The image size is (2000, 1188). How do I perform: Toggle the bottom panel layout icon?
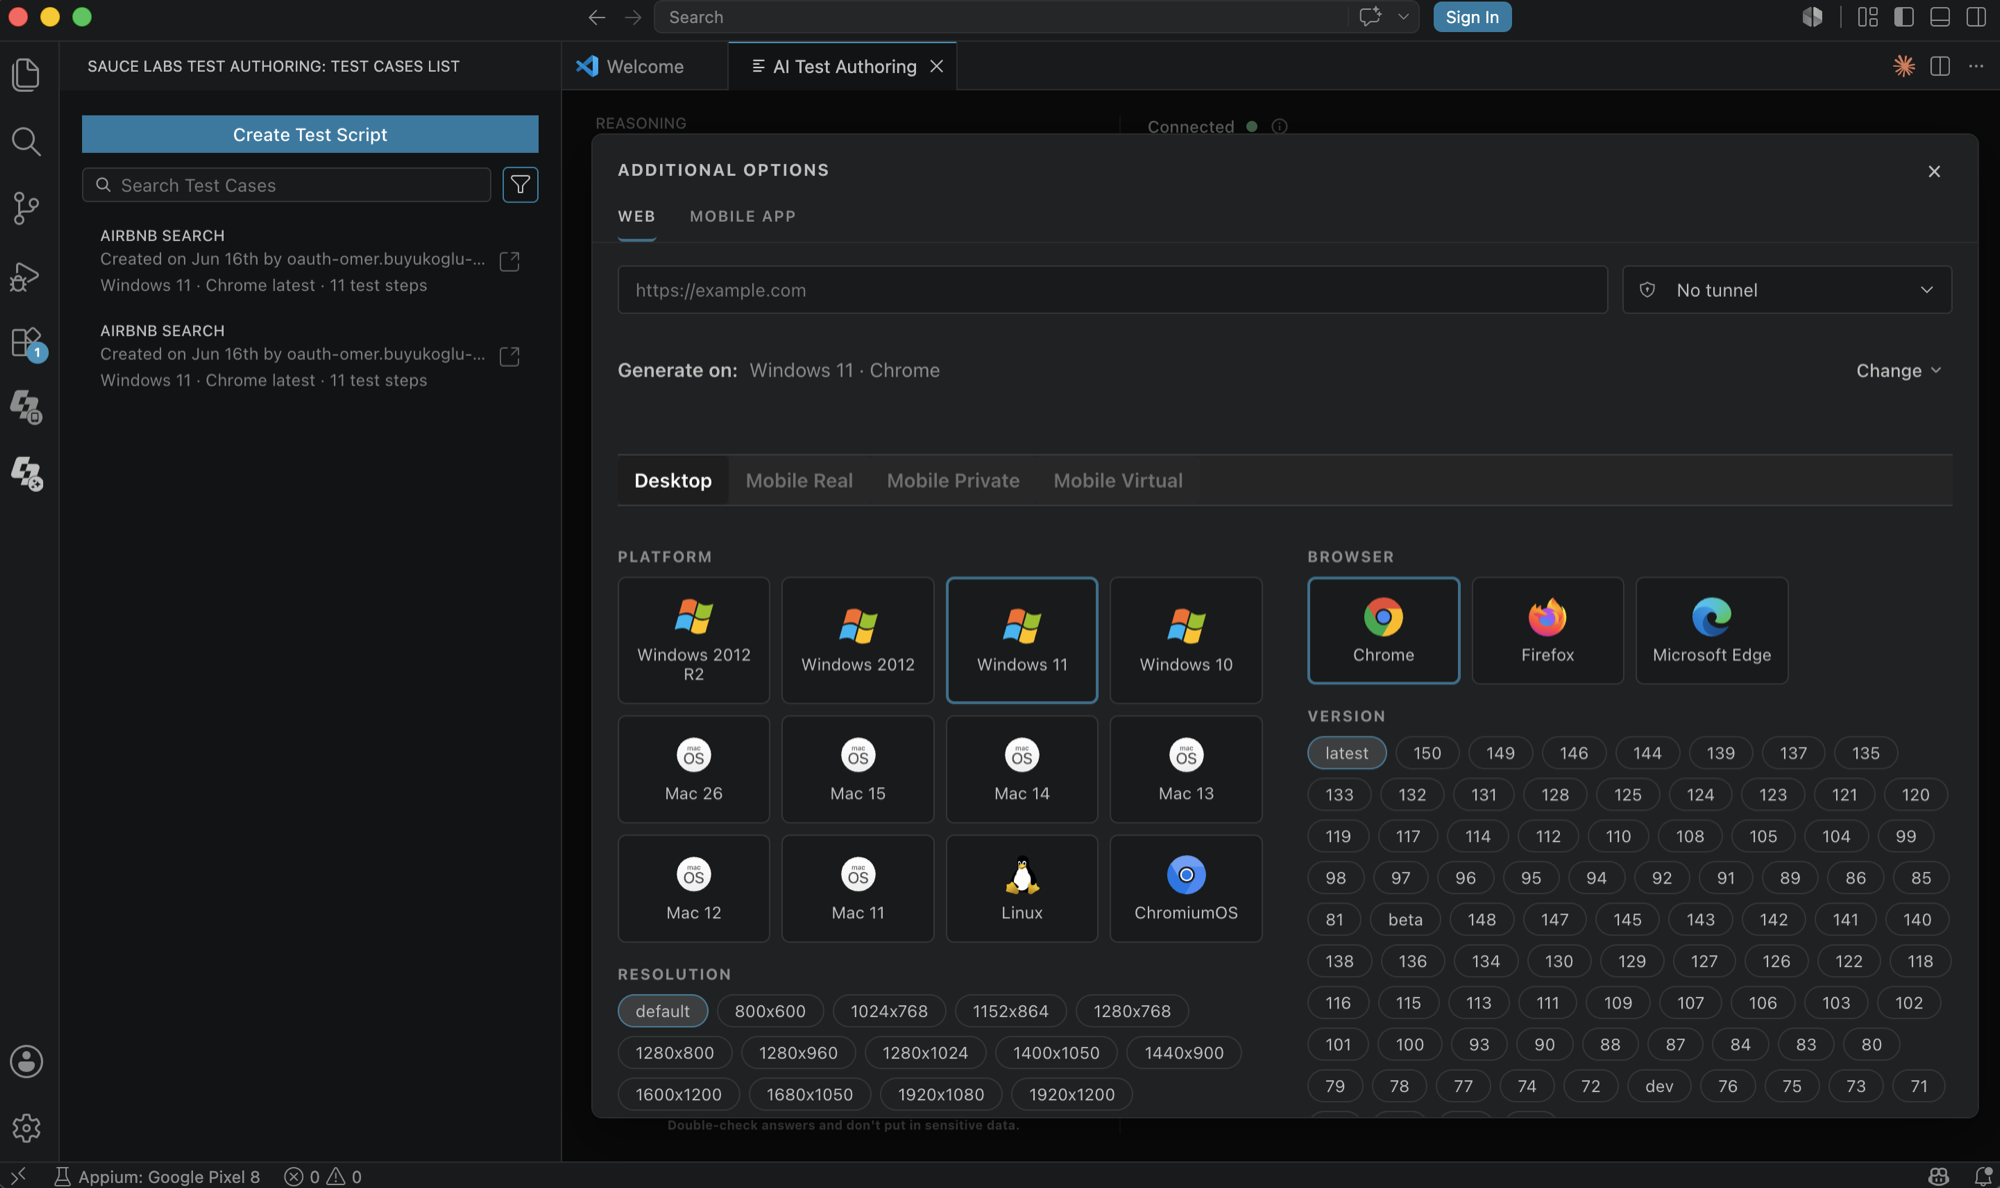[1940, 17]
